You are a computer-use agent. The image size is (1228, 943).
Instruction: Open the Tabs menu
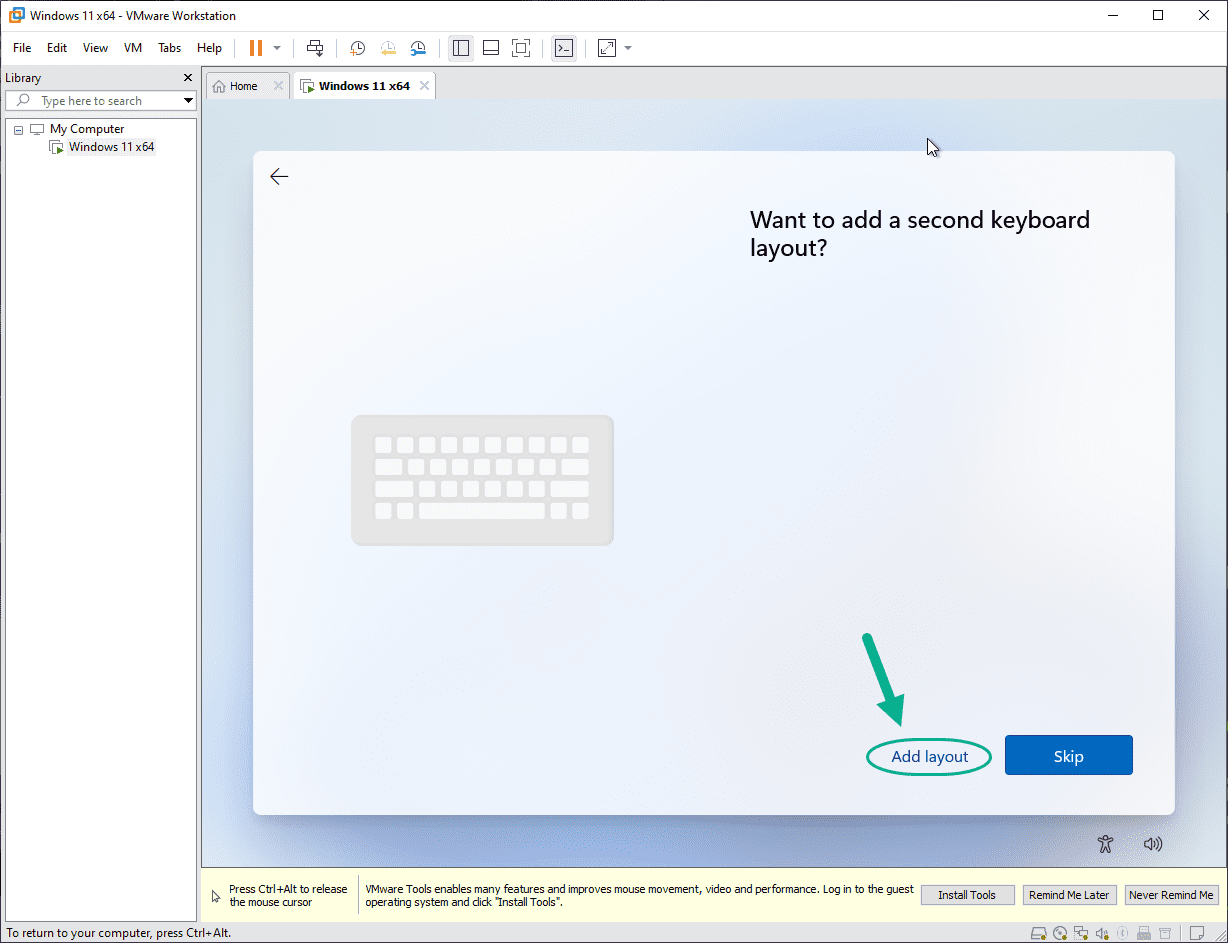click(x=170, y=48)
